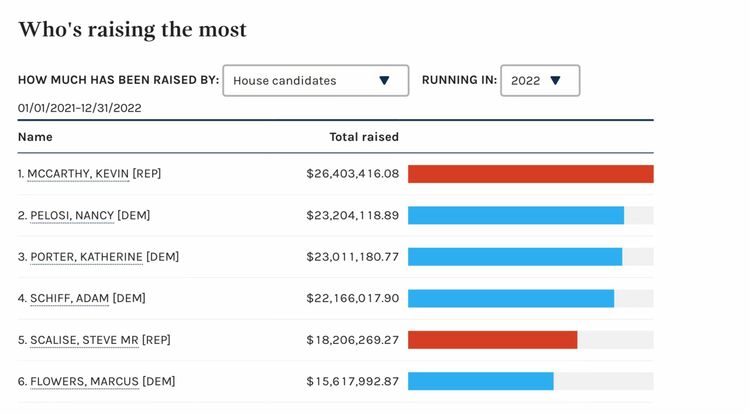
Task: Click Porter's blue fundraising bar
Action: pyautogui.click(x=515, y=257)
